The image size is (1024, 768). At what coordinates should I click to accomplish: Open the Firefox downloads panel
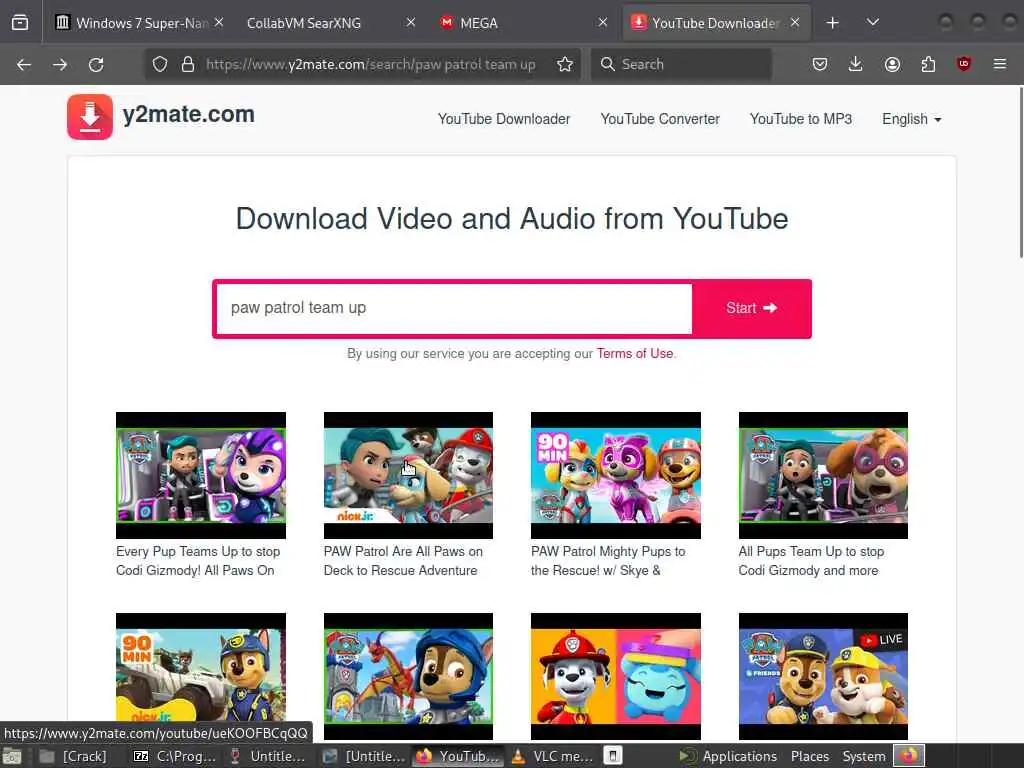856,64
